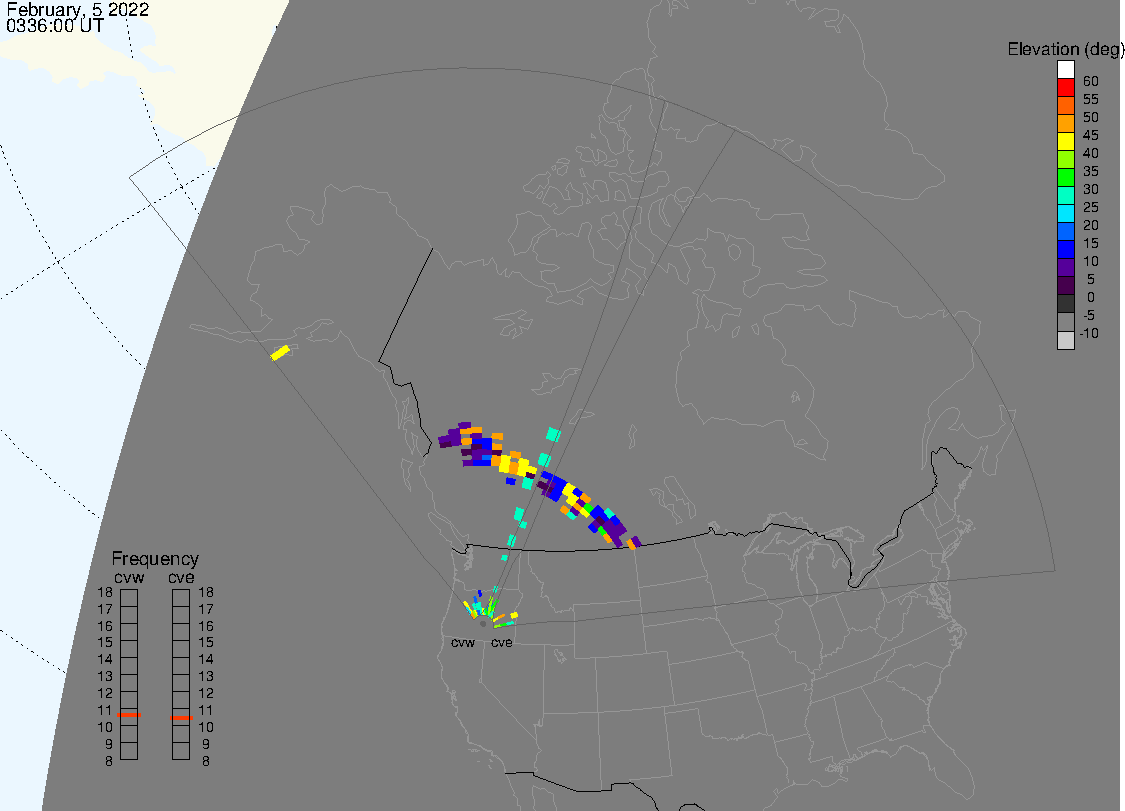Click "8" on the cve frequency scale

click(206, 761)
